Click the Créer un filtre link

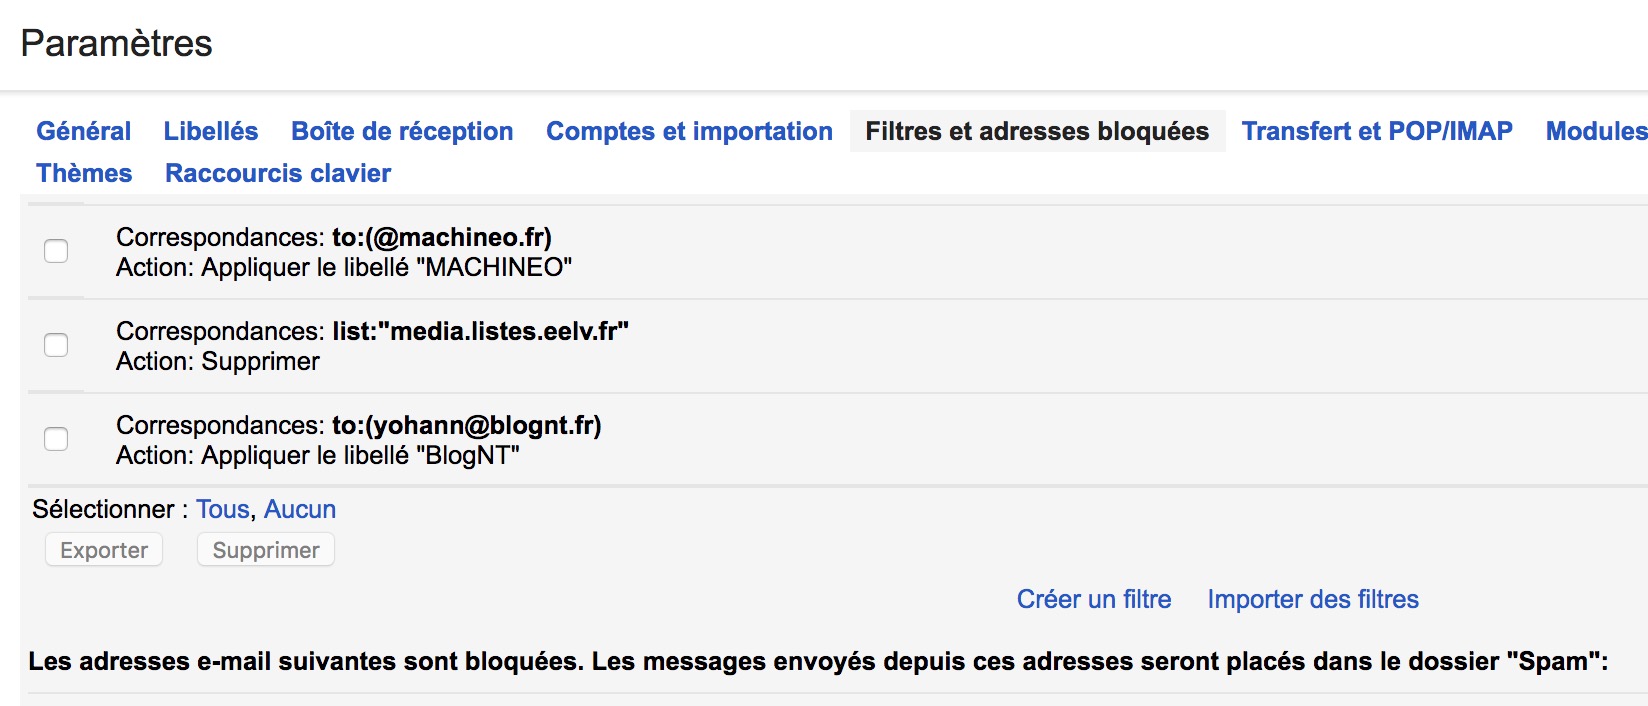(x=1094, y=599)
